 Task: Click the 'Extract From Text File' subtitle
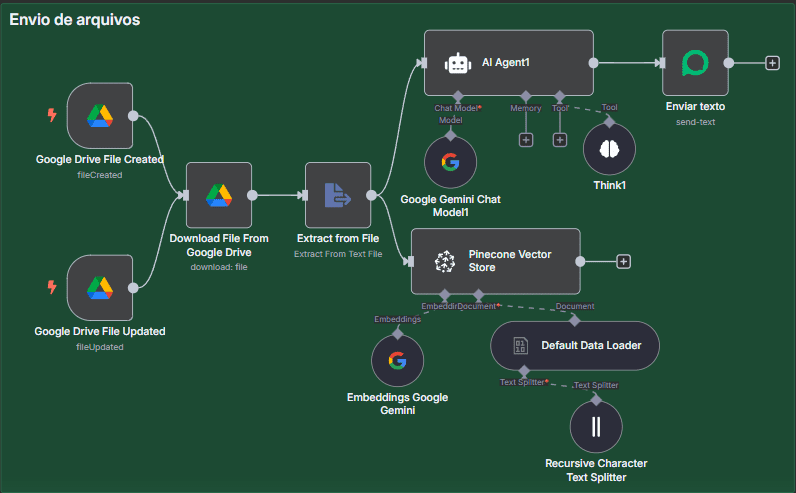[x=338, y=254]
